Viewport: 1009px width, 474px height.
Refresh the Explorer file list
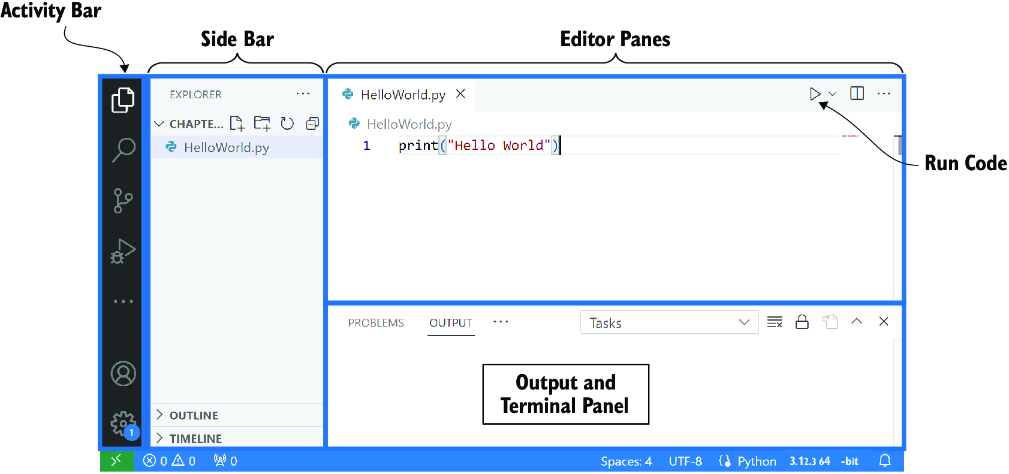tap(287, 123)
